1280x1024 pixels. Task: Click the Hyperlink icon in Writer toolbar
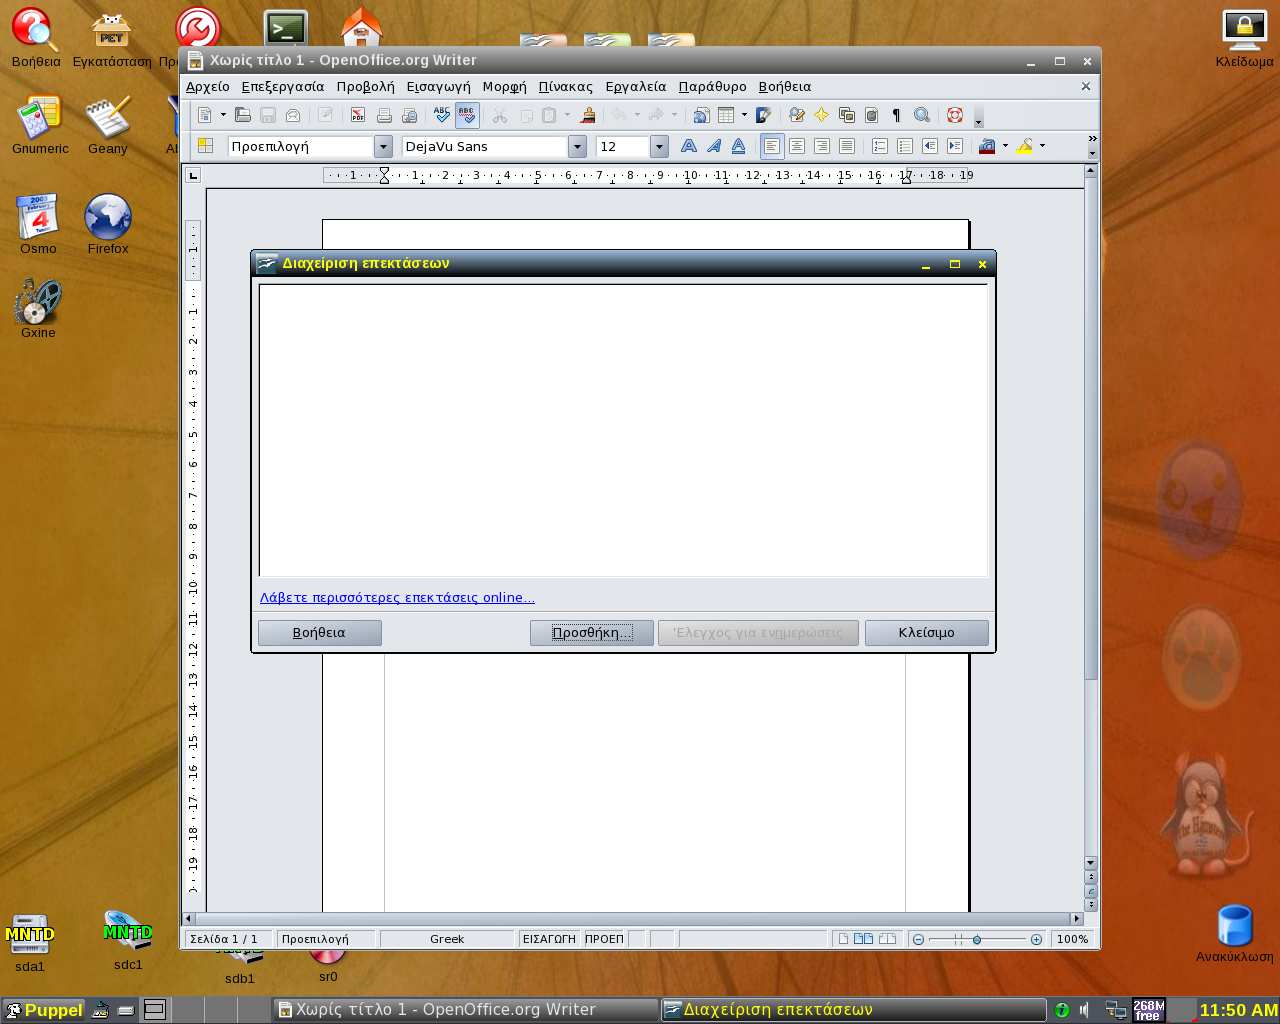pos(701,115)
